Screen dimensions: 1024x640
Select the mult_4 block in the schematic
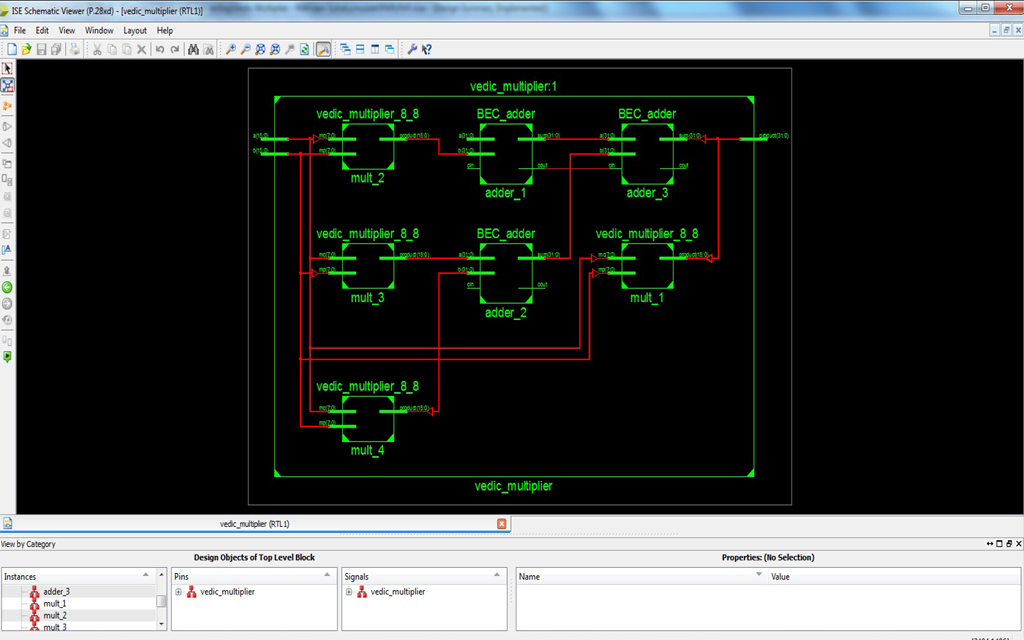pos(368,419)
